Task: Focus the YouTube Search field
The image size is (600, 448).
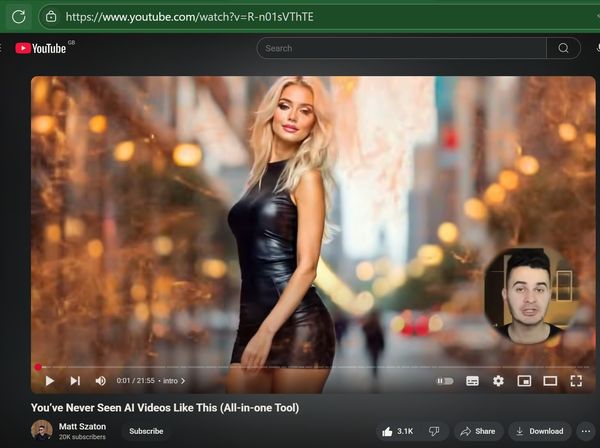Action: (402, 48)
